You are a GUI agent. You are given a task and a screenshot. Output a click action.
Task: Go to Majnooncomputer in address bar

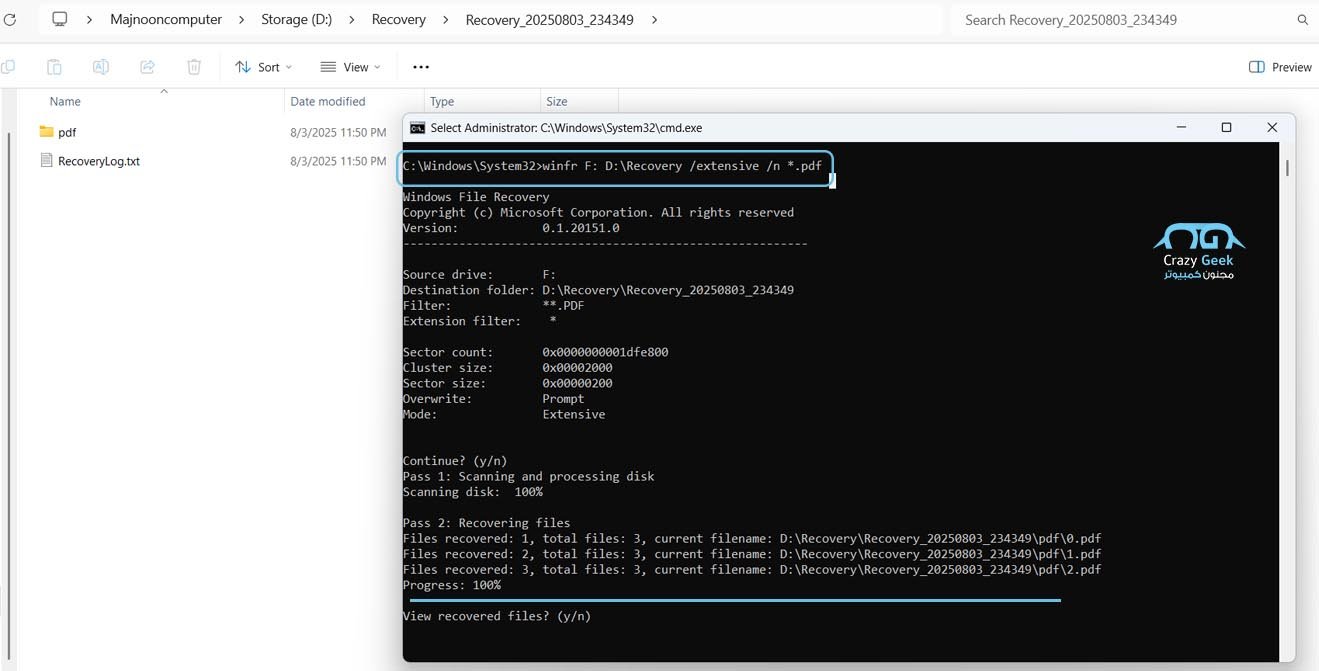[x=166, y=20]
